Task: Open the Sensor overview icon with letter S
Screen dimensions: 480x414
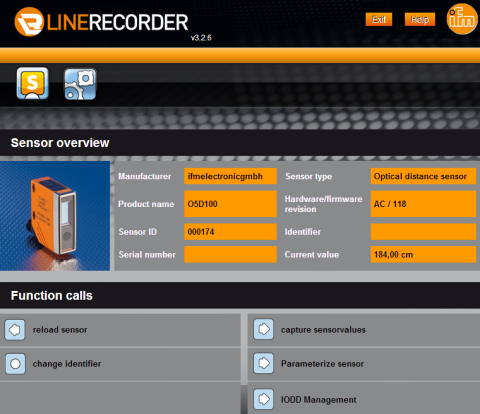Action: pyautogui.click(x=32, y=83)
